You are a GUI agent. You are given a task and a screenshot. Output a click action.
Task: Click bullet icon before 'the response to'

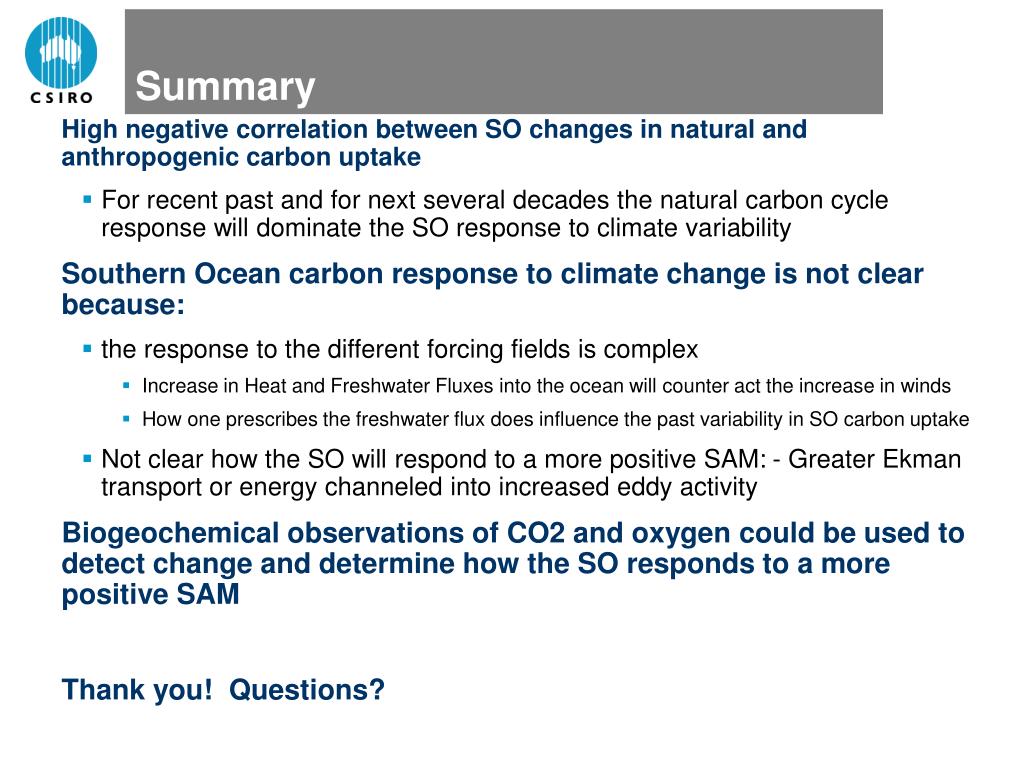pos(88,349)
